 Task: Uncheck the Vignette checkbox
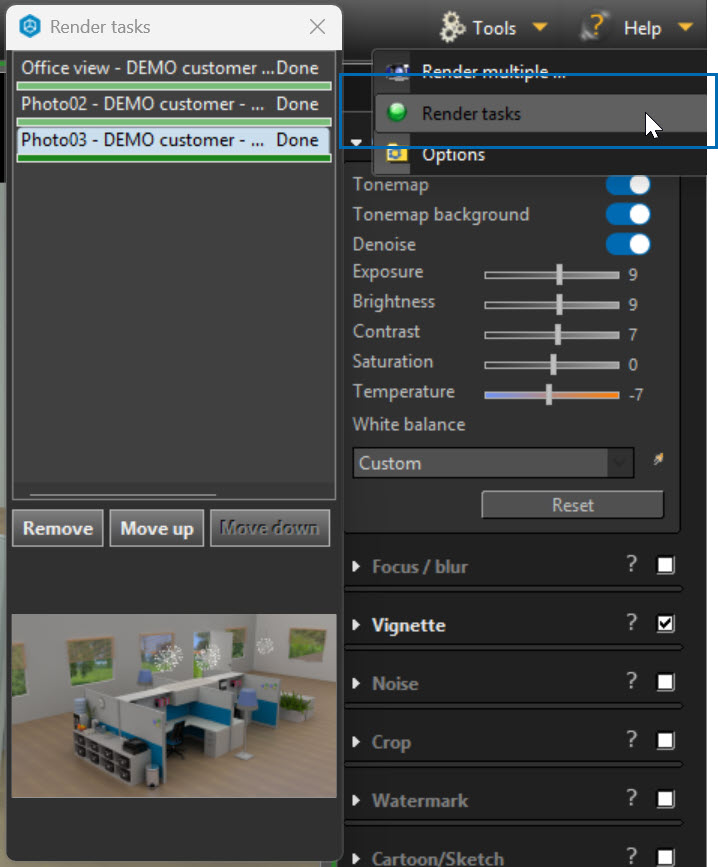point(665,624)
